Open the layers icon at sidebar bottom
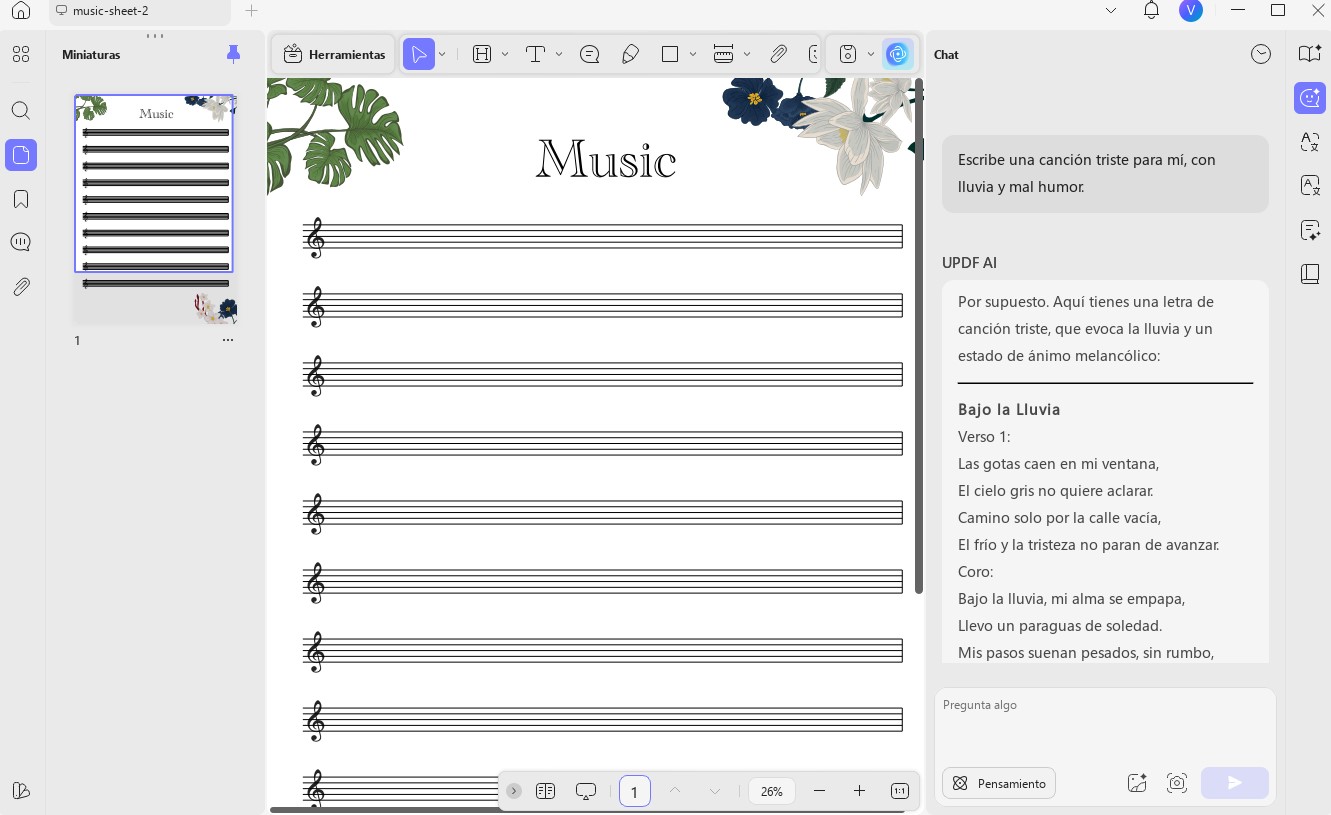1331x815 pixels. point(21,790)
